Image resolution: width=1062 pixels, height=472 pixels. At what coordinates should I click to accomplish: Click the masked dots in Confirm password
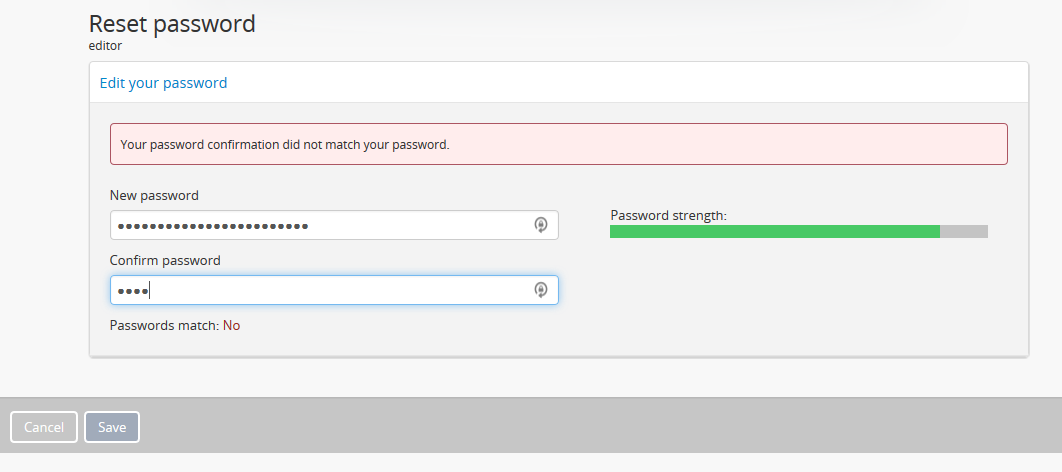tap(131, 291)
